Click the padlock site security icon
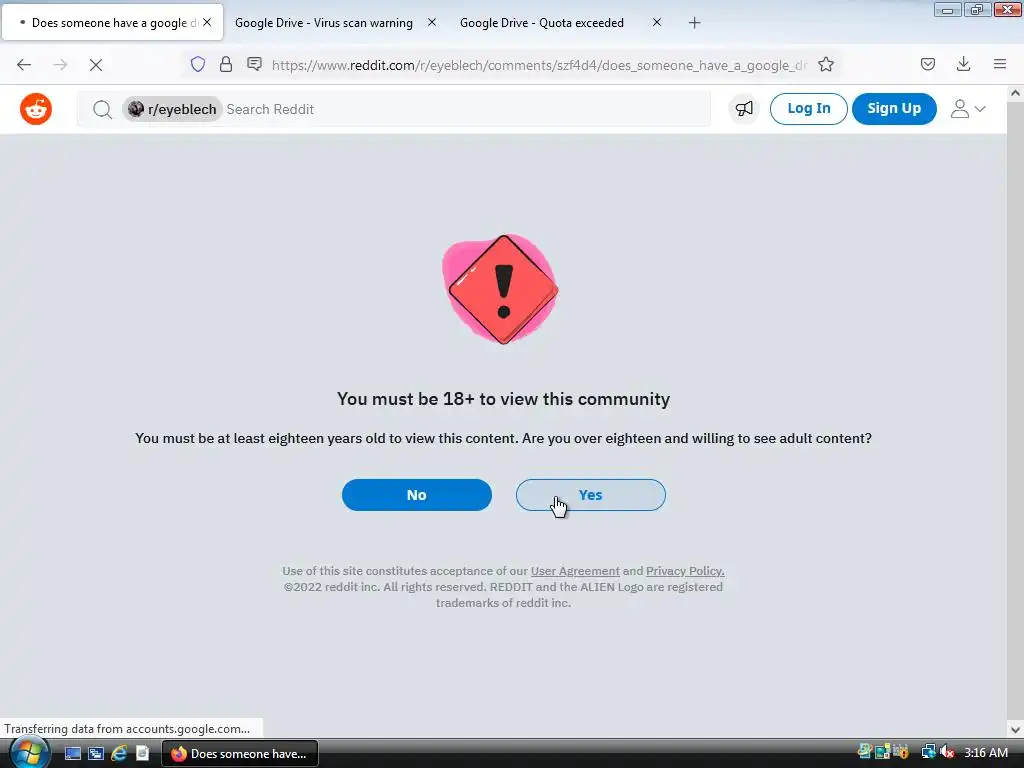The height and width of the screenshot is (768, 1024). point(226,64)
